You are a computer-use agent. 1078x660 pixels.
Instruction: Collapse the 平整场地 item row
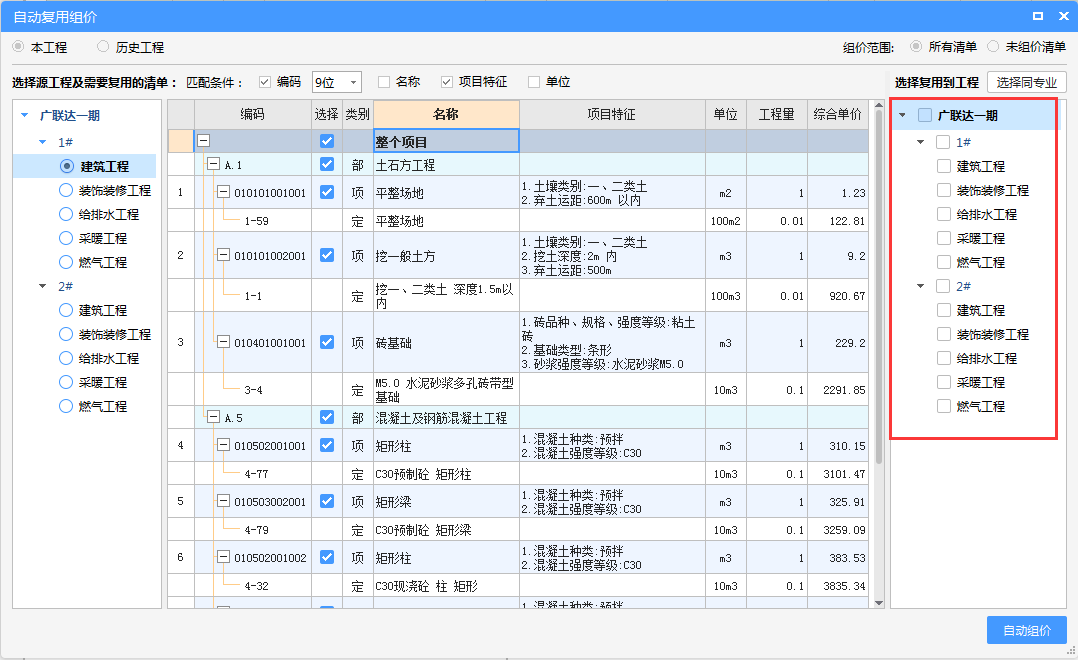(226, 192)
